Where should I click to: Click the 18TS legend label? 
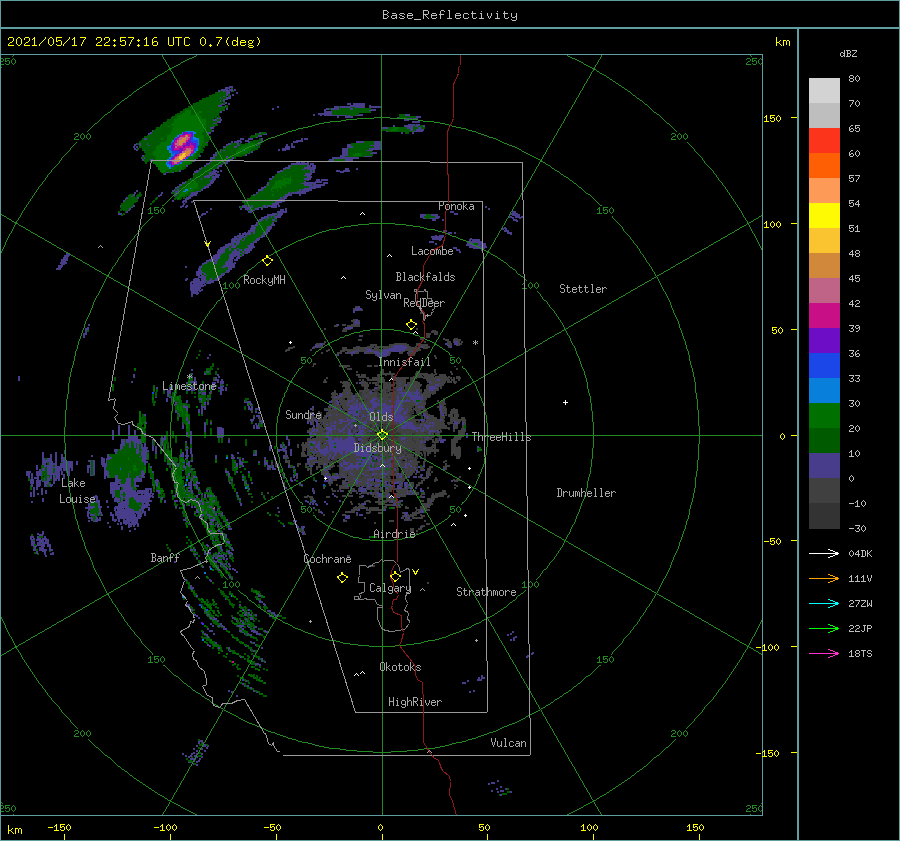pyautogui.click(x=860, y=653)
